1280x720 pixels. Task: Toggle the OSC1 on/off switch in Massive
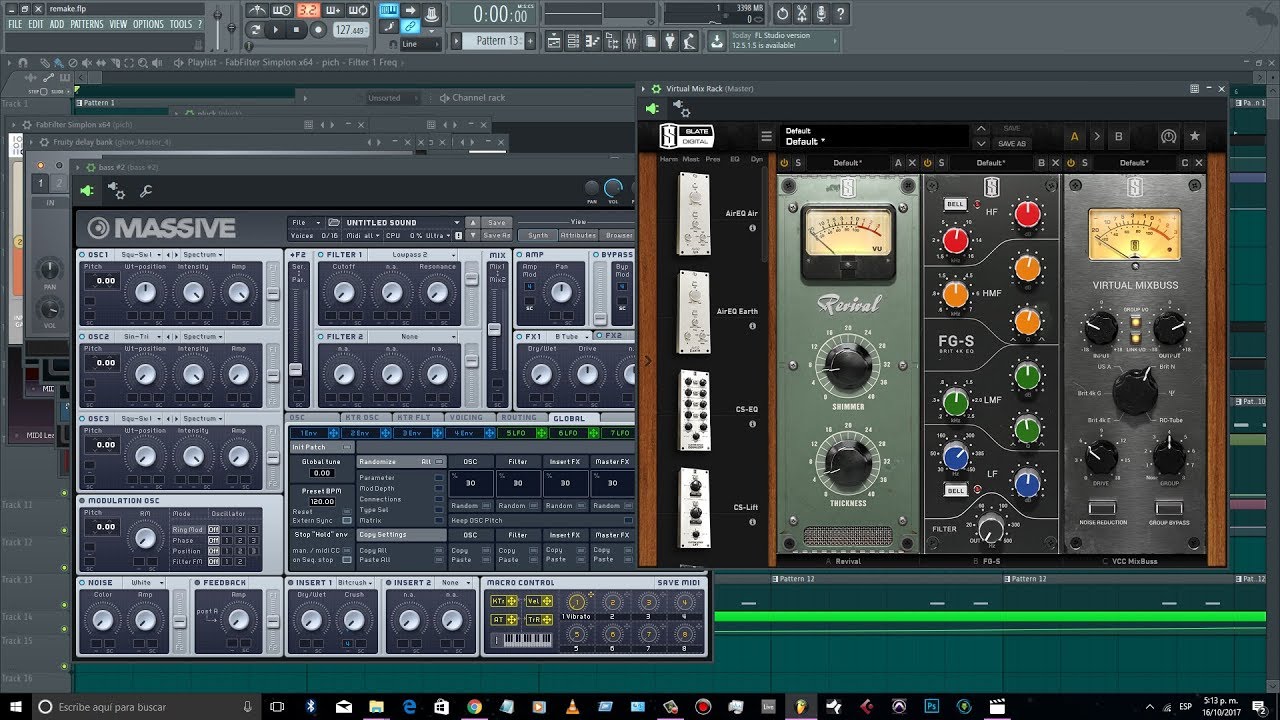point(83,255)
